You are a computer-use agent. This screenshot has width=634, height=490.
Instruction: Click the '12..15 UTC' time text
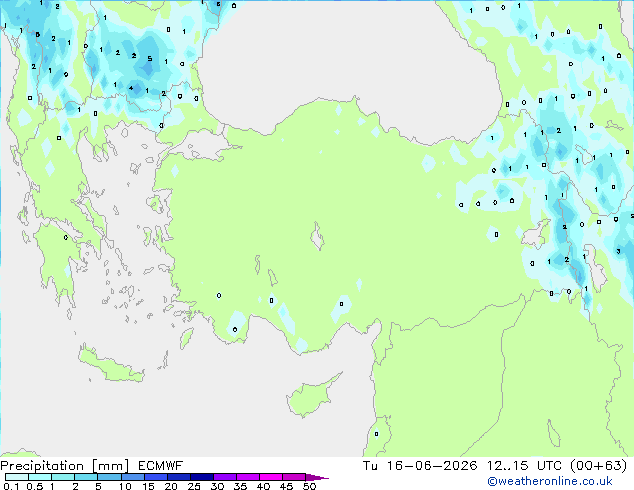point(524,466)
